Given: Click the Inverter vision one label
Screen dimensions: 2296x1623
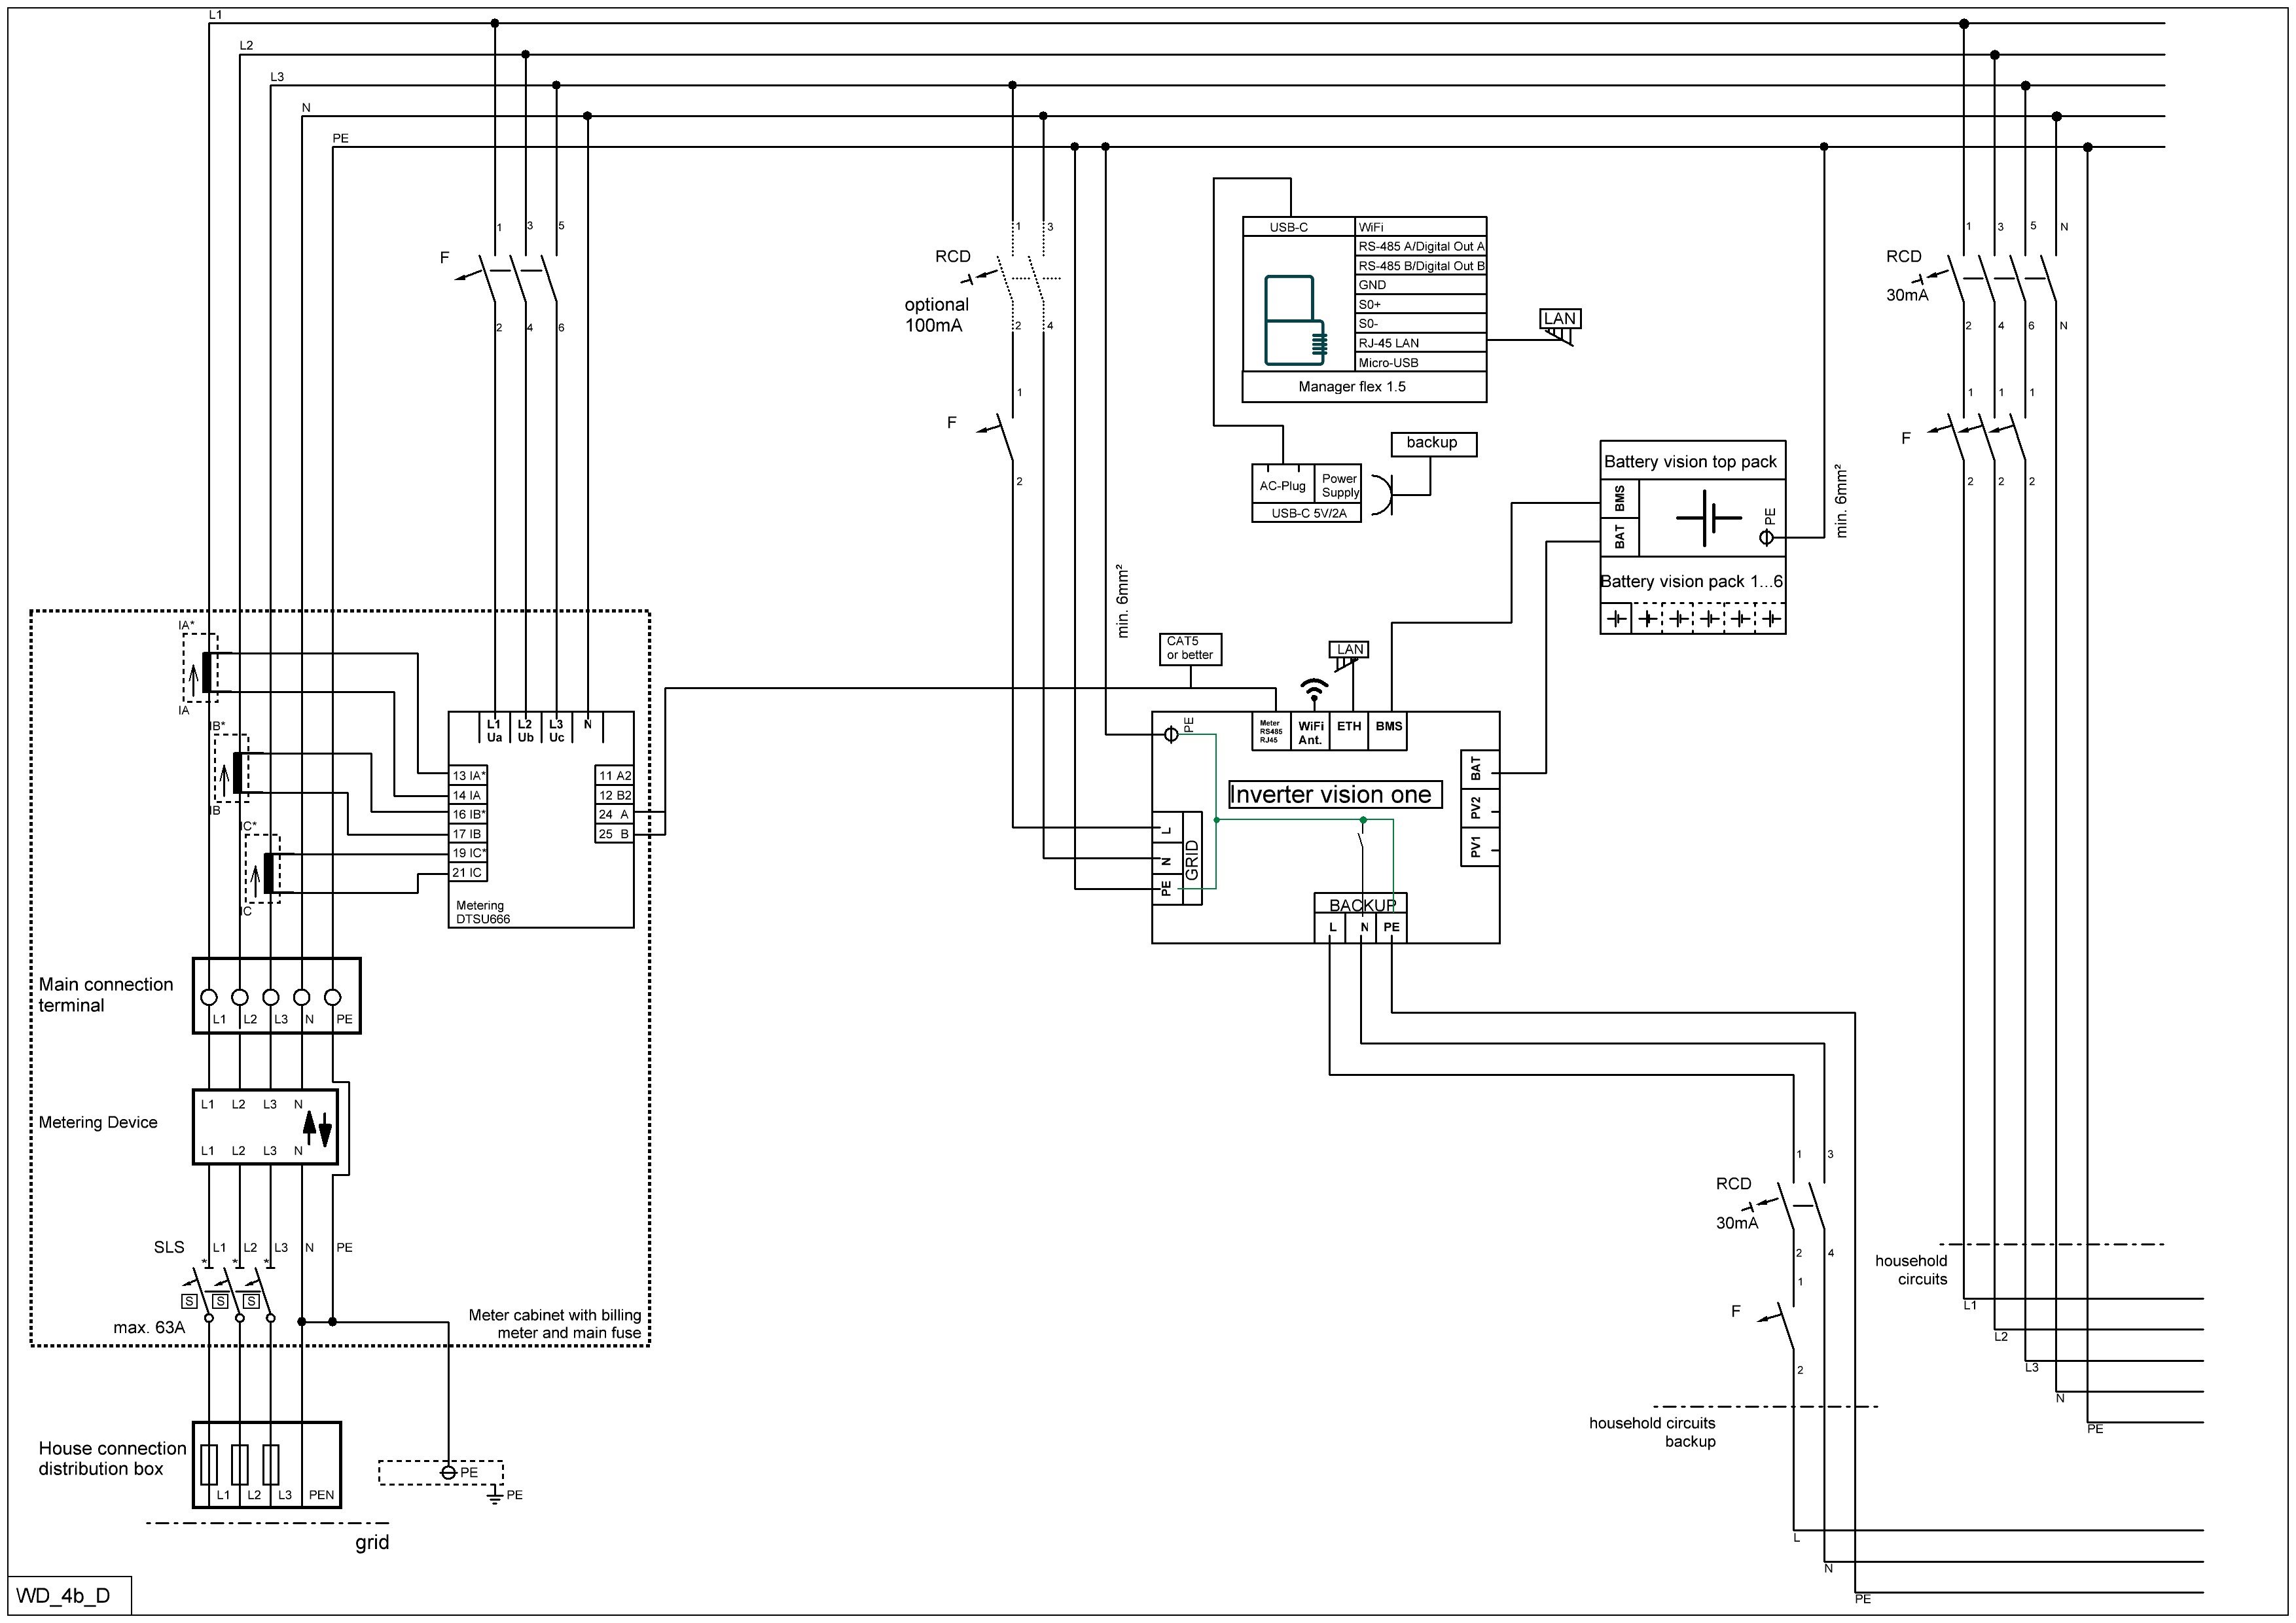Looking at the screenshot, I should pos(1334,795).
